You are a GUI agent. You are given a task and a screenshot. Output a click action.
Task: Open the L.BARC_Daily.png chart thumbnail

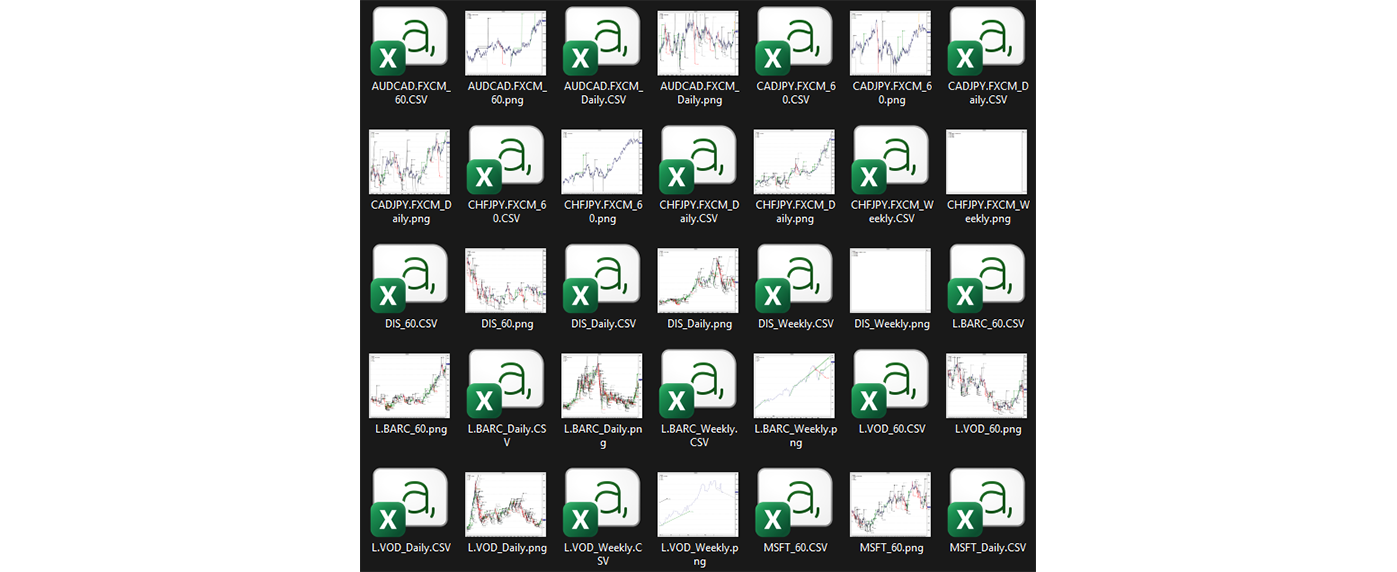[602, 386]
